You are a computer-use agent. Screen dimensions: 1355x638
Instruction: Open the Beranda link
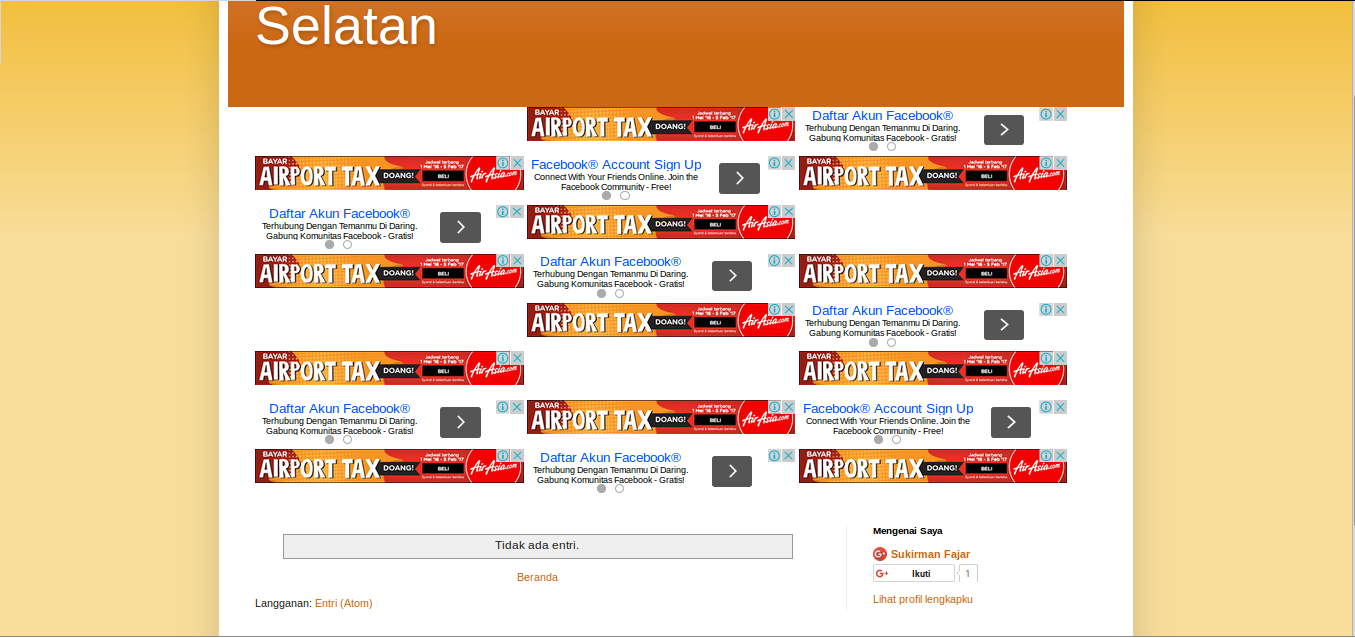[538, 577]
